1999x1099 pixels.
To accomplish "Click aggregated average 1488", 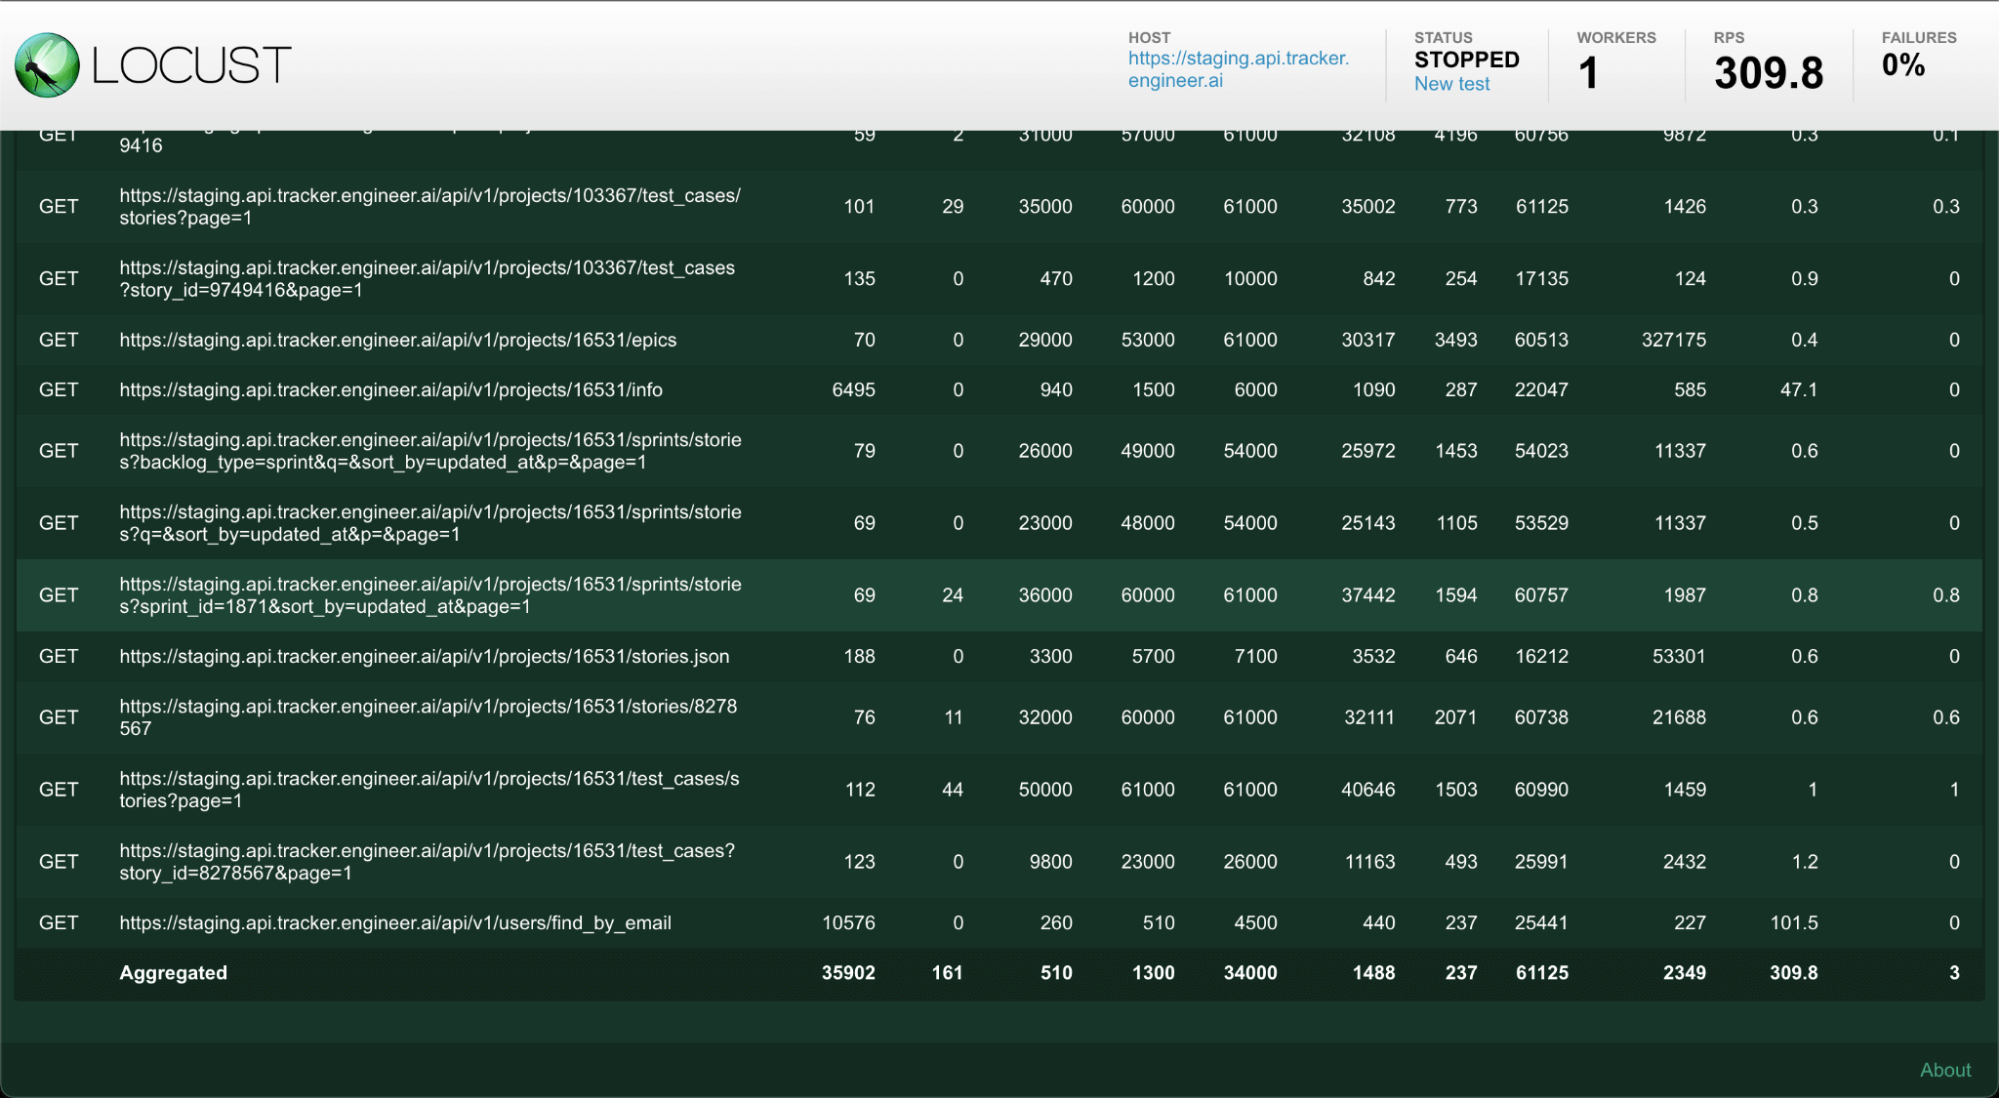I will coord(1373,973).
